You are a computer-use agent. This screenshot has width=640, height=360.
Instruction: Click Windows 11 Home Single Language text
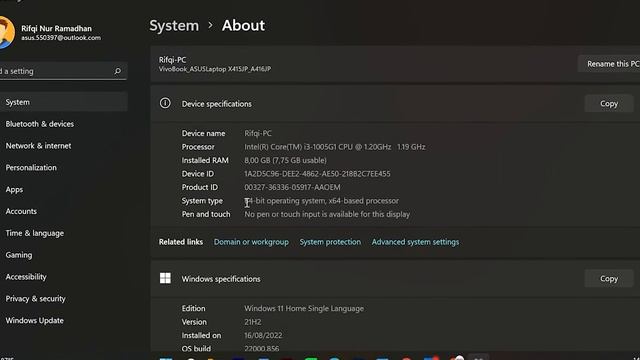(304, 309)
